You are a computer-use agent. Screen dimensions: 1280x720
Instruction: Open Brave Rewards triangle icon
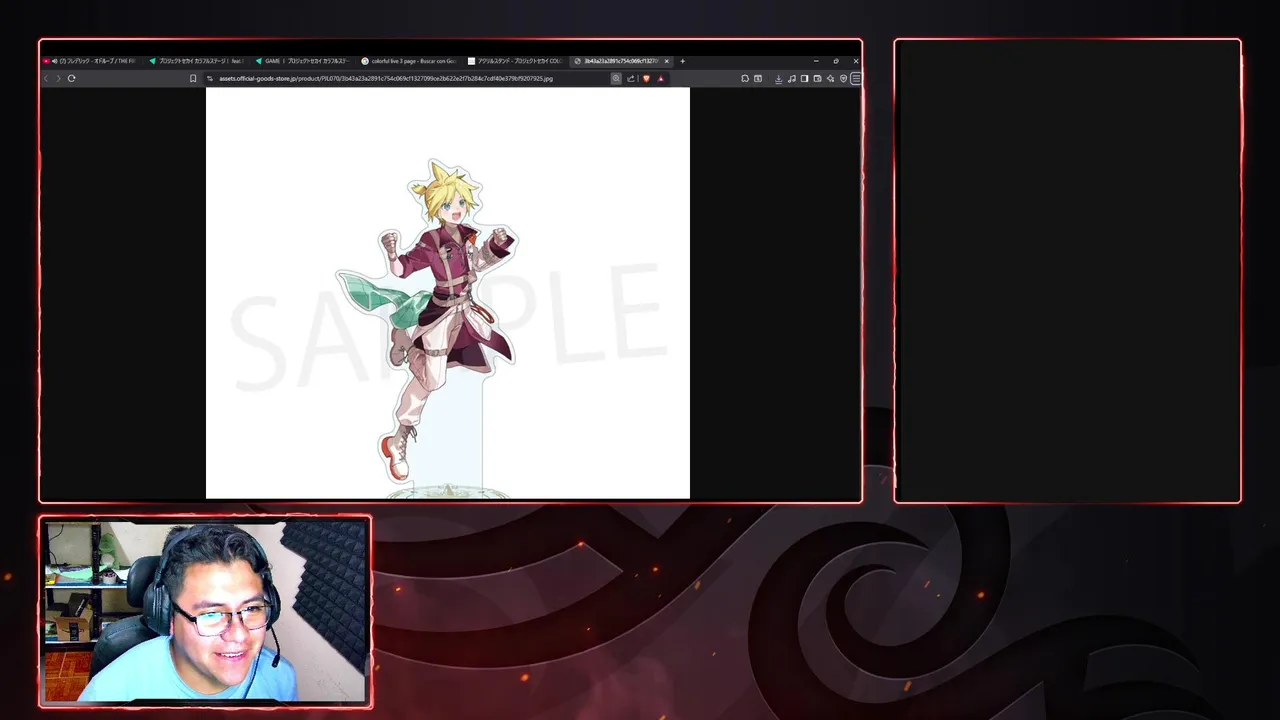(x=661, y=78)
